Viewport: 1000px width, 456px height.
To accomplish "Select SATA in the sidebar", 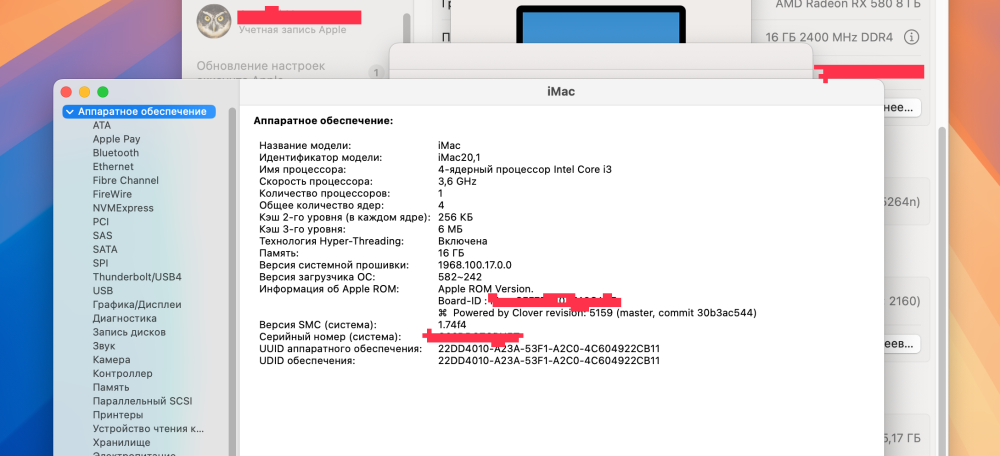I will [x=105, y=249].
